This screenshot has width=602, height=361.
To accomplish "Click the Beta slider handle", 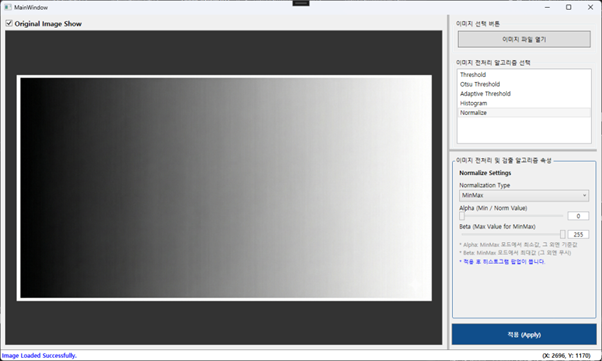I will (562, 234).
